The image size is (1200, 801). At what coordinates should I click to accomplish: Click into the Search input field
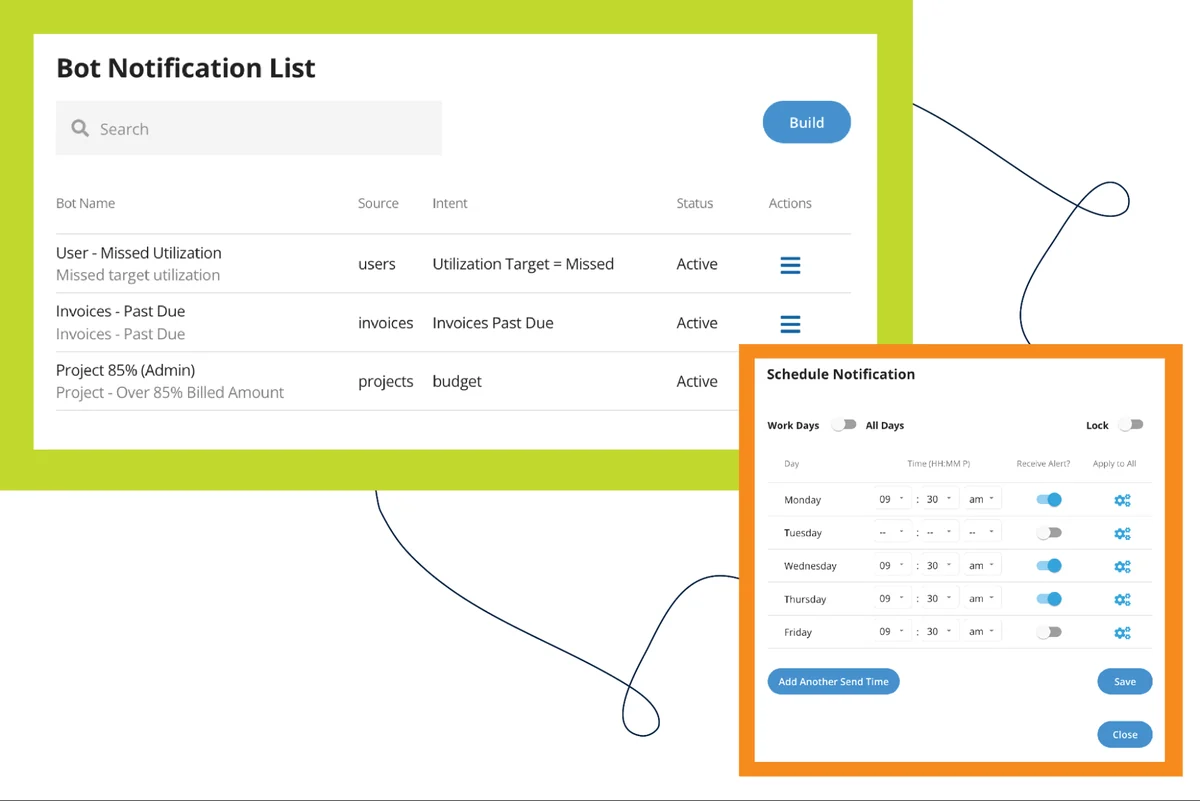tap(260, 129)
